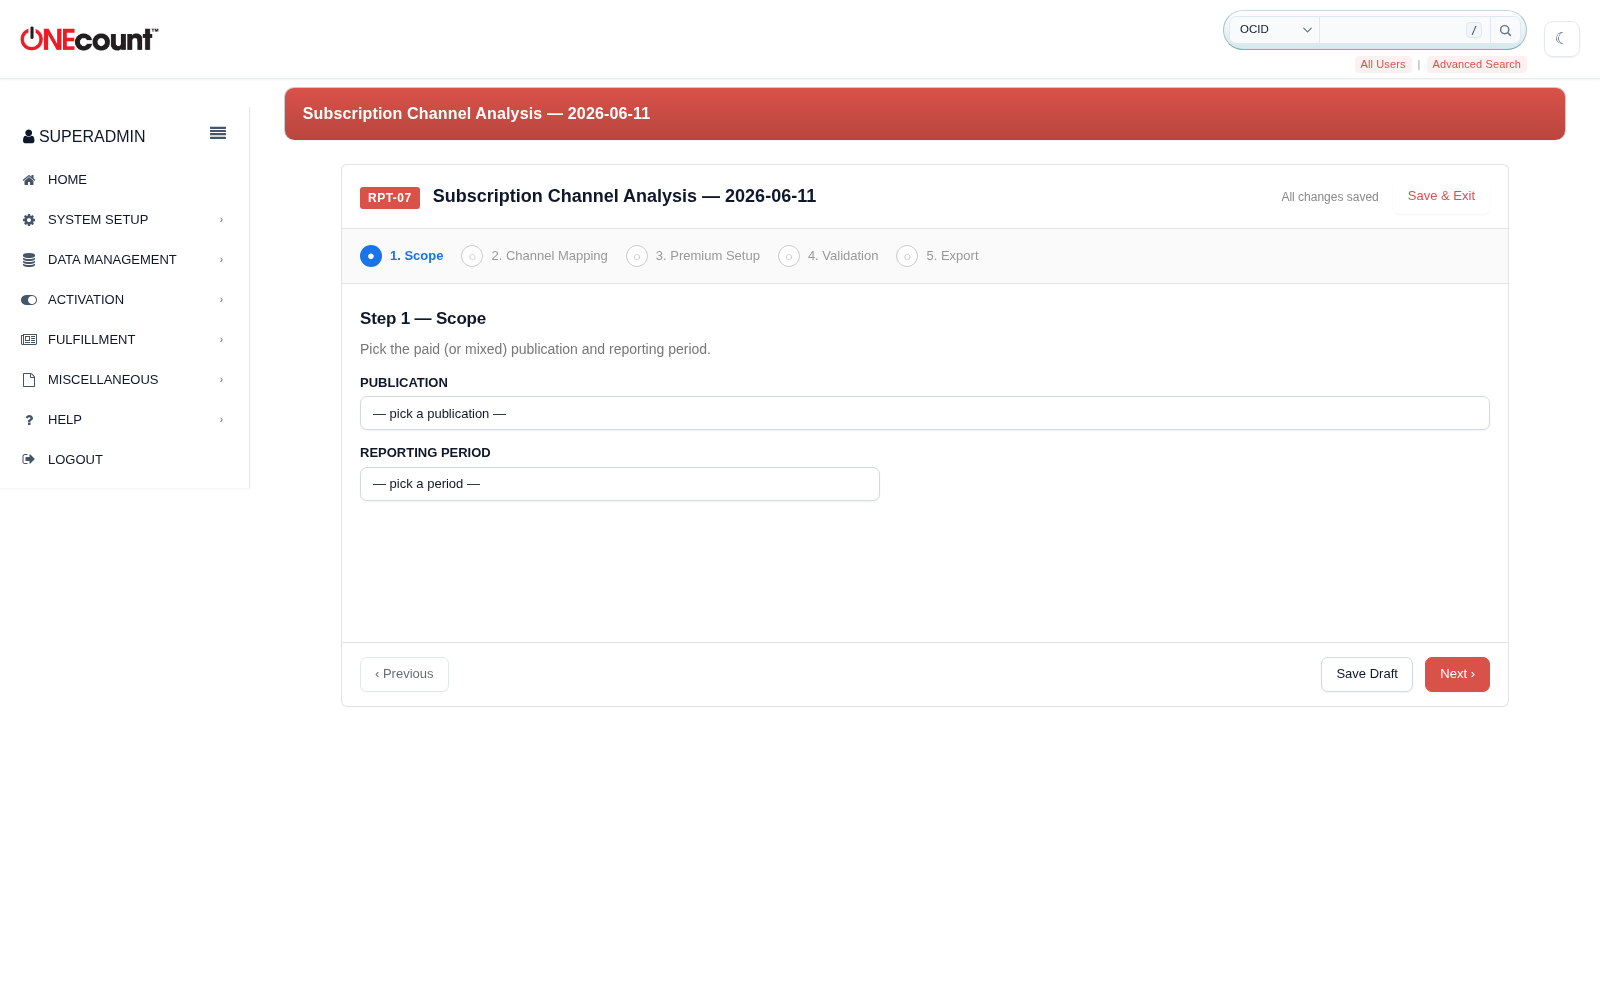This screenshot has width=1600, height=1000.
Task: Click the search magnifier icon
Action: point(1505,30)
